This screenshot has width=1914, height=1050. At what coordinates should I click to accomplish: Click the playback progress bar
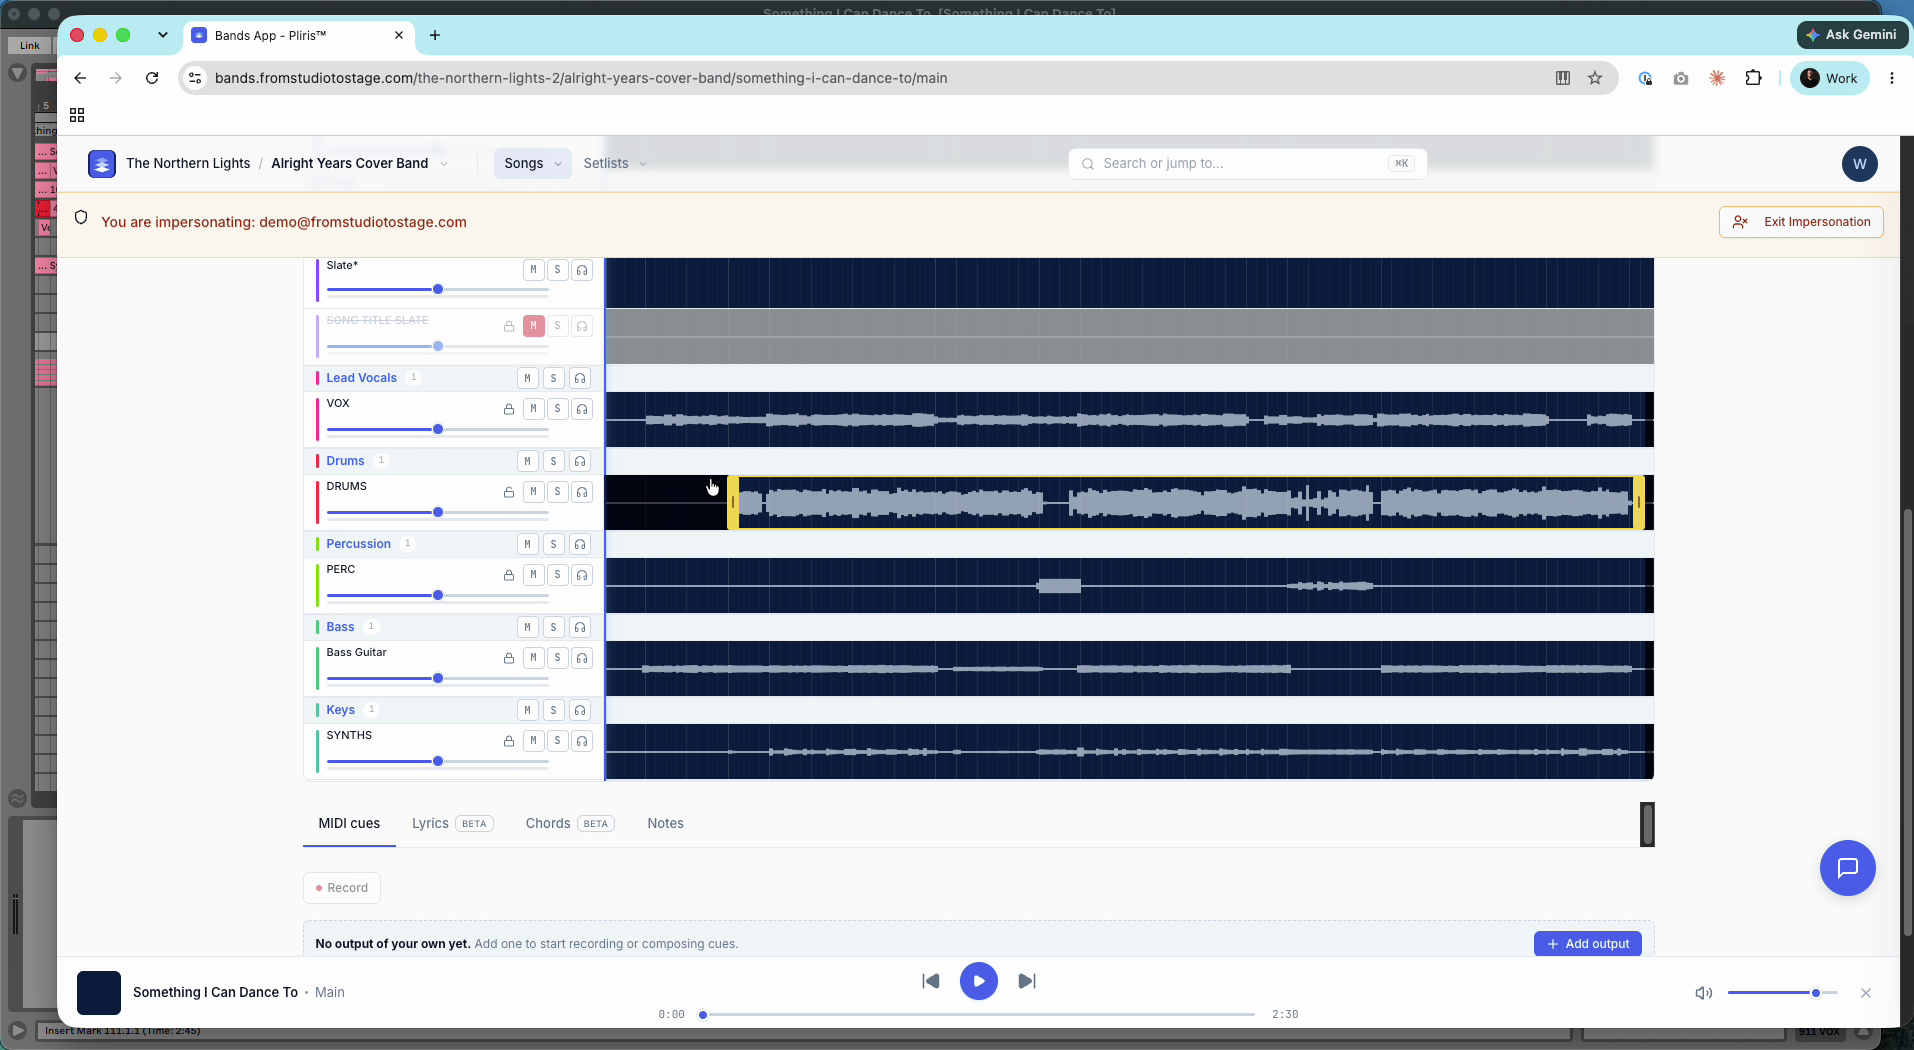click(978, 1014)
